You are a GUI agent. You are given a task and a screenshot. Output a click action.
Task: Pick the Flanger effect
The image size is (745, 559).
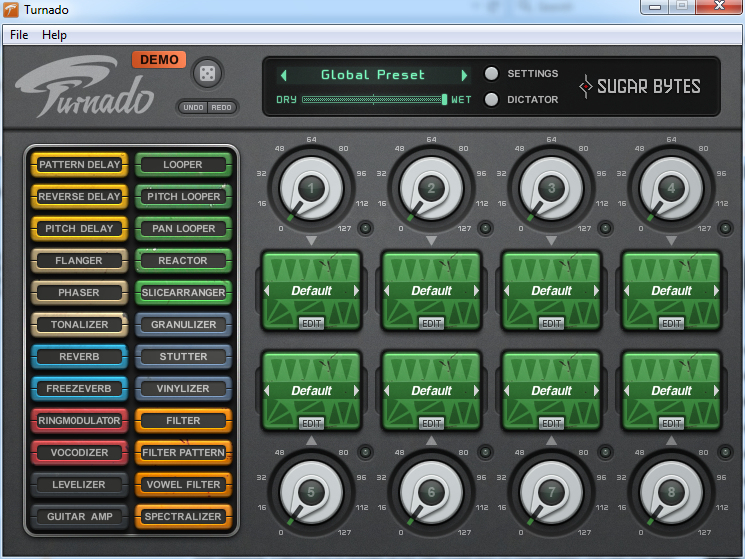pos(79,261)
